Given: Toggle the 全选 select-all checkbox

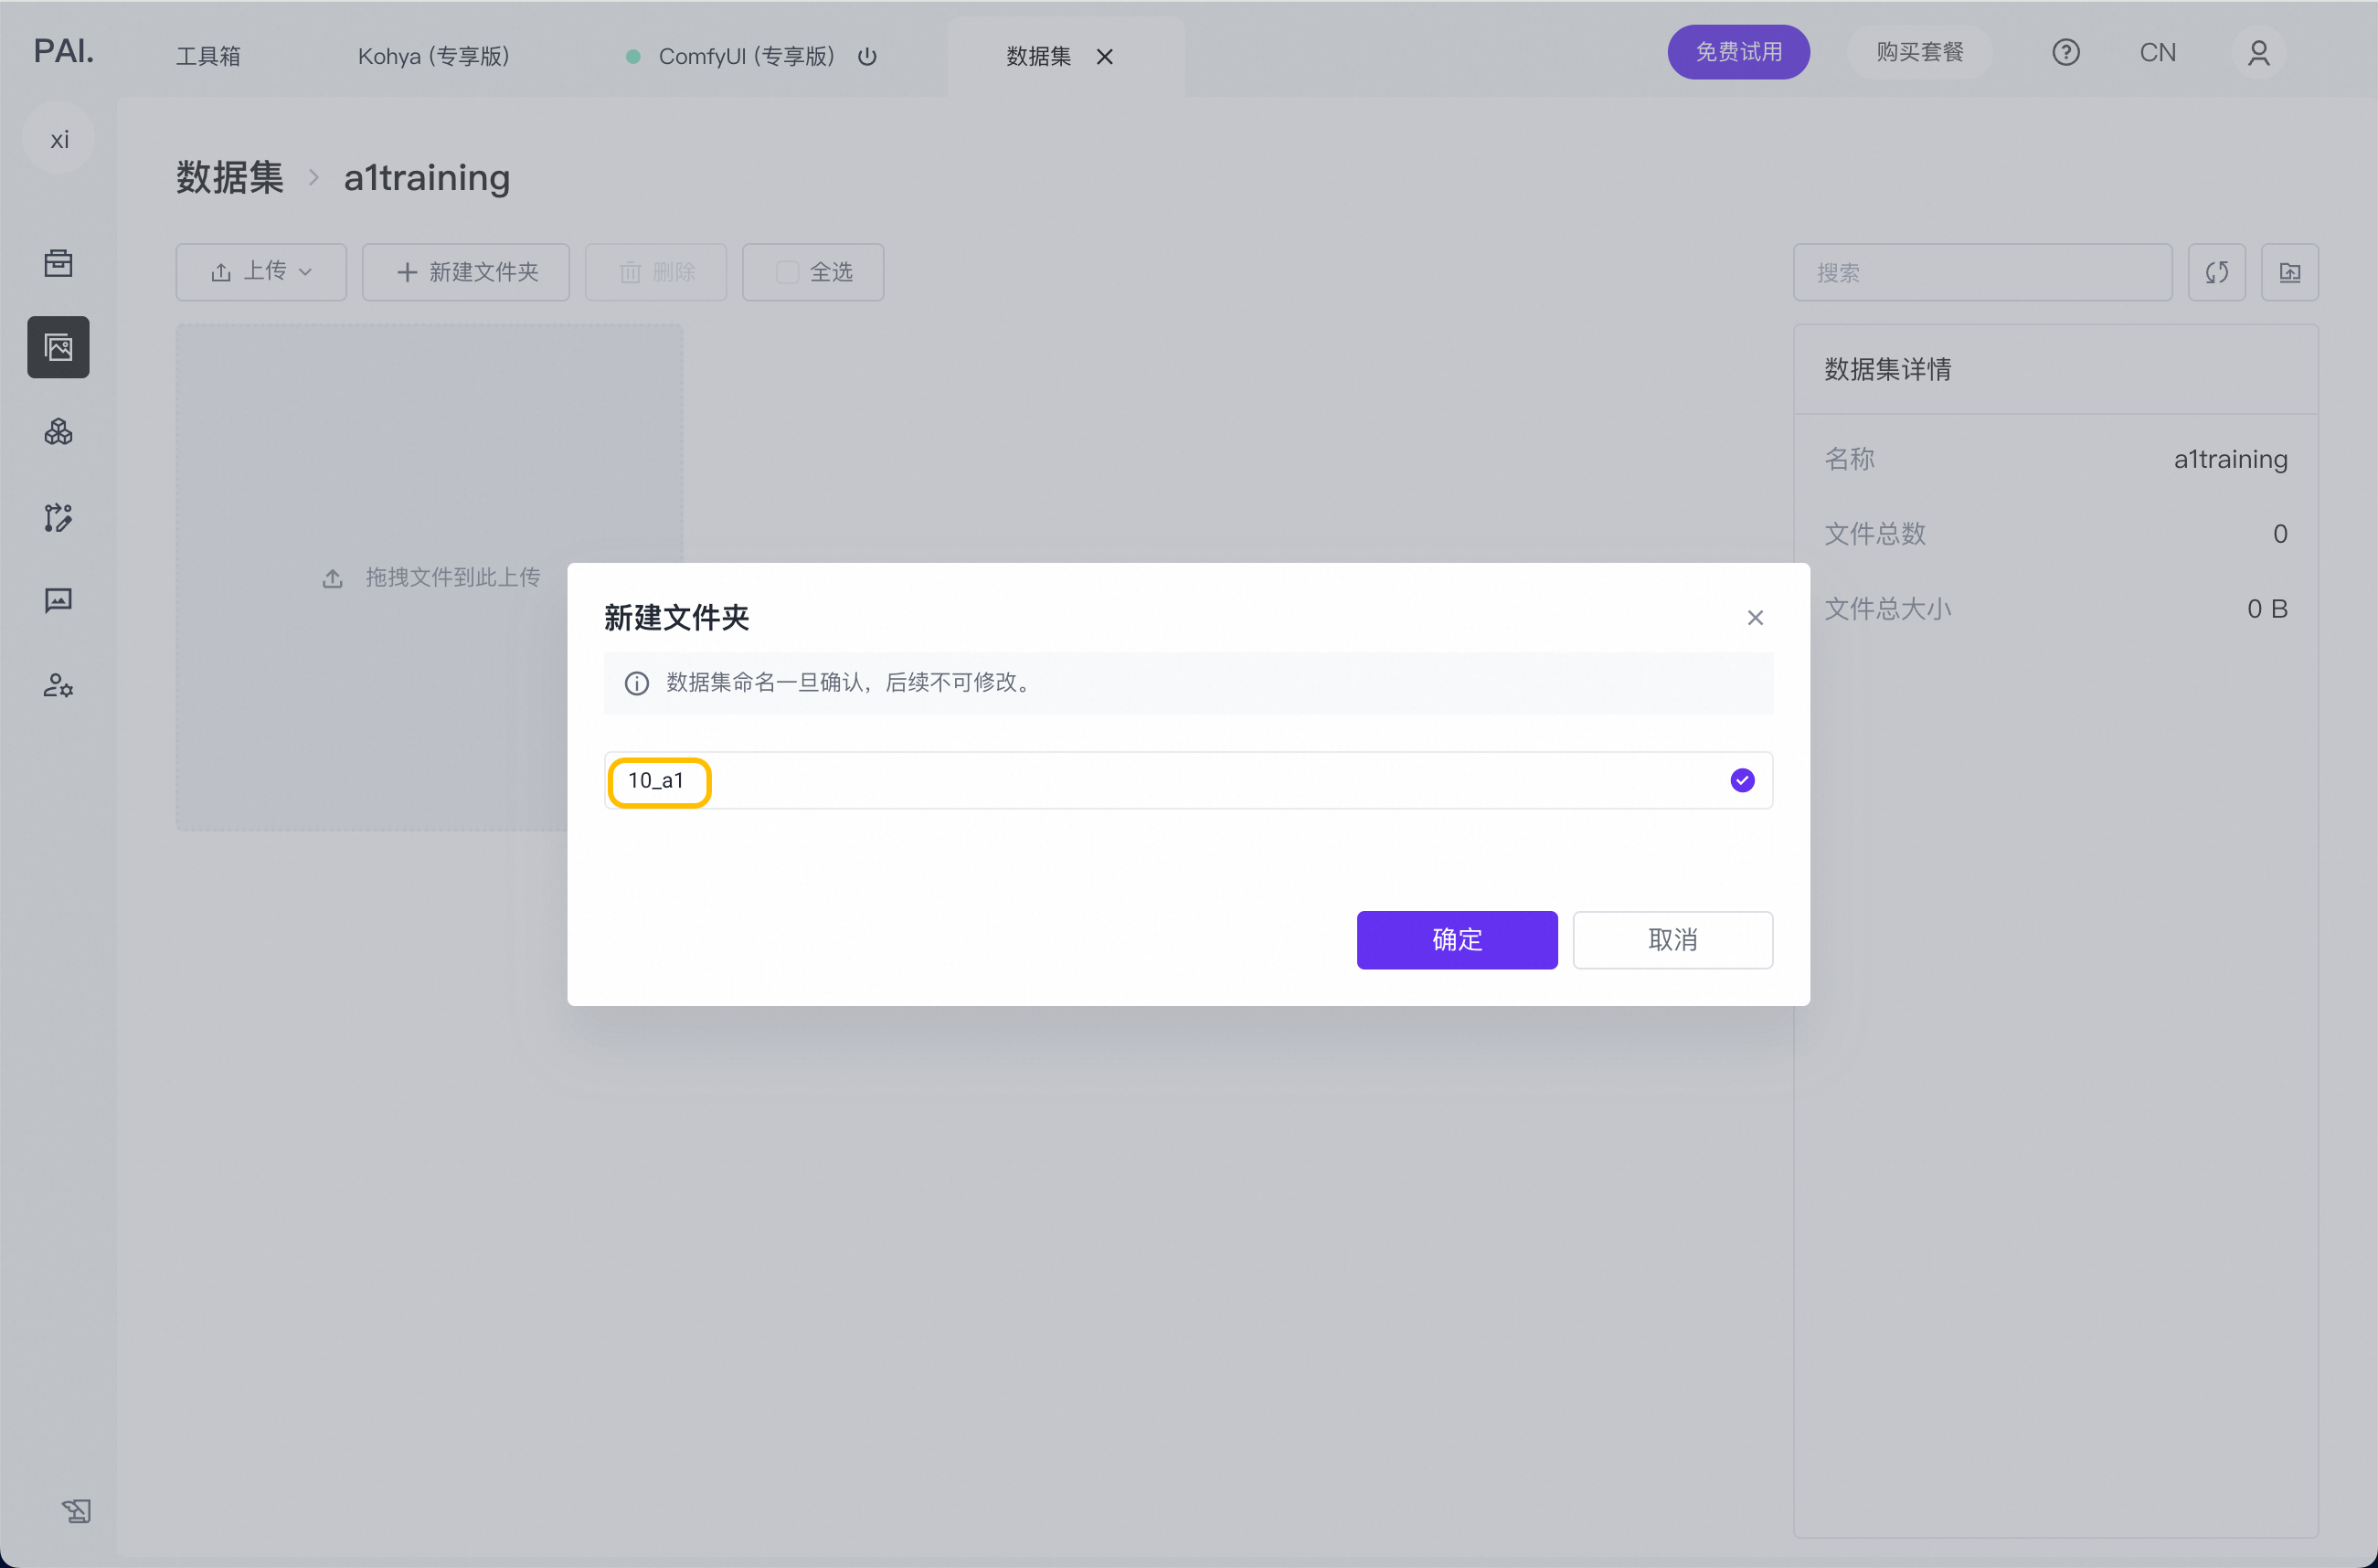Looking at the screenshot, I should point(787,272).
